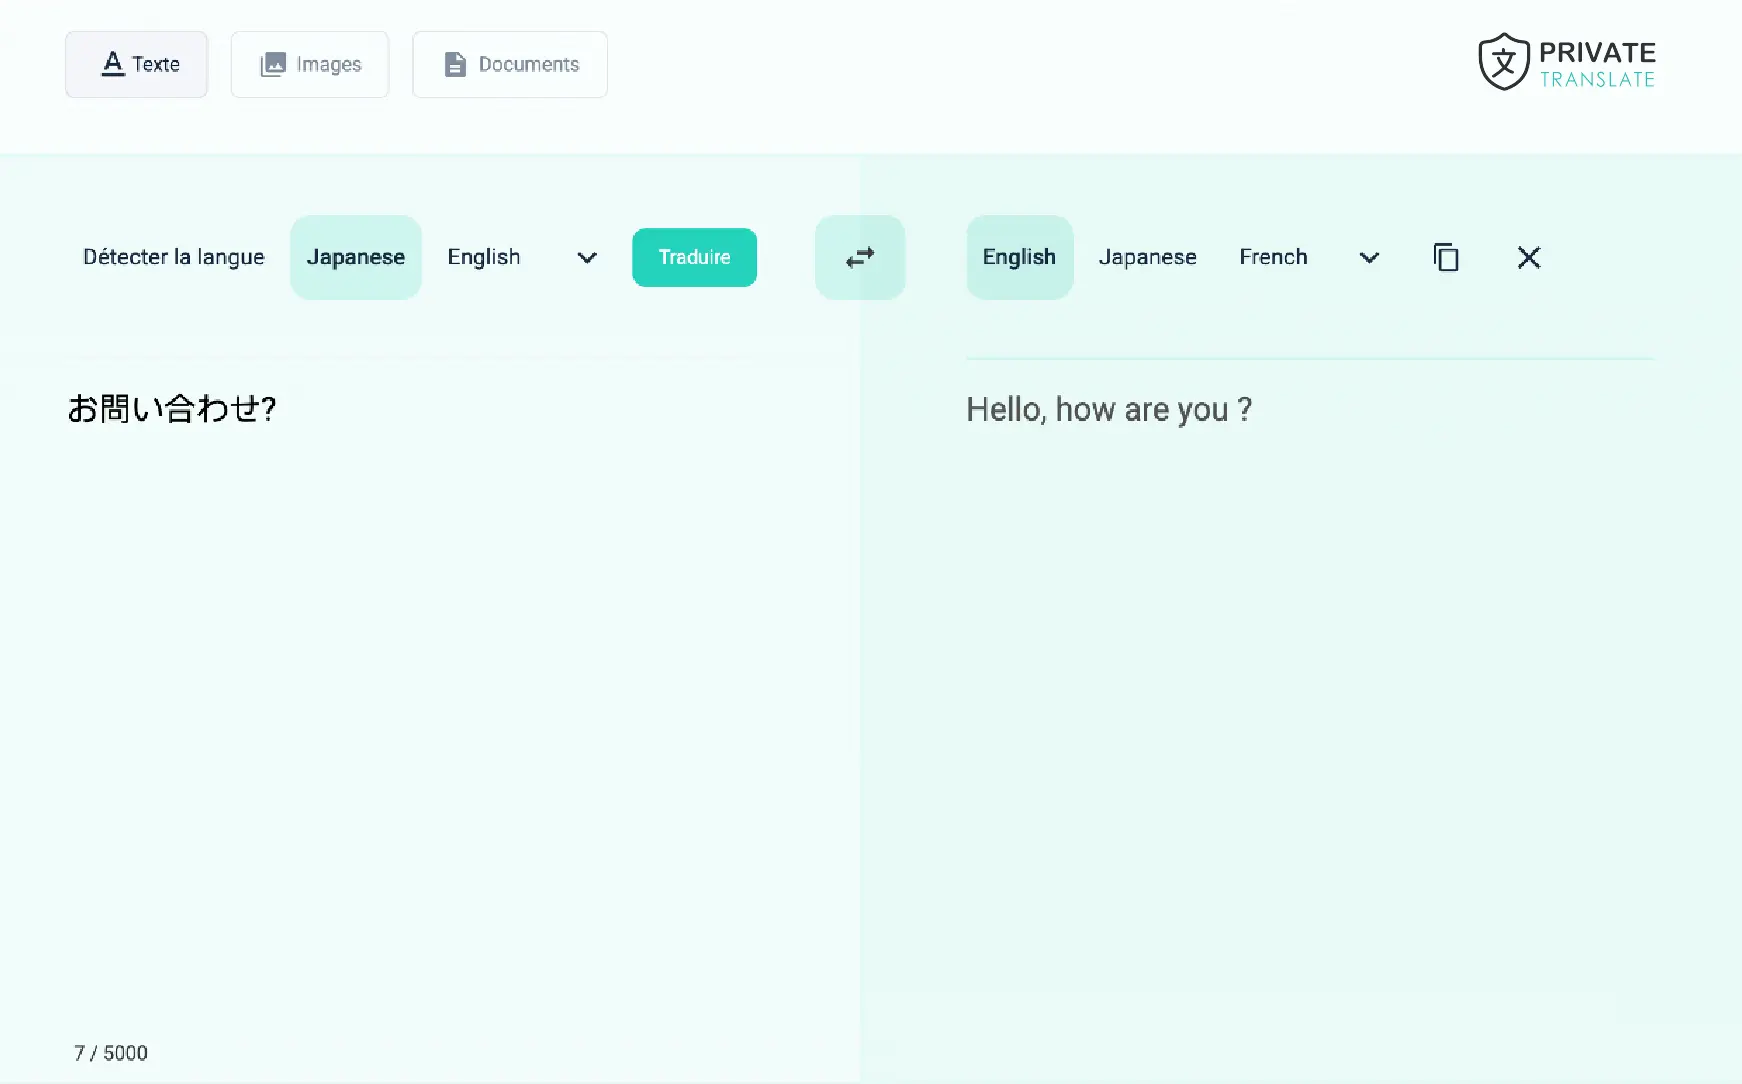
Task: Select Détecter la langue for source
Action: 174,257
